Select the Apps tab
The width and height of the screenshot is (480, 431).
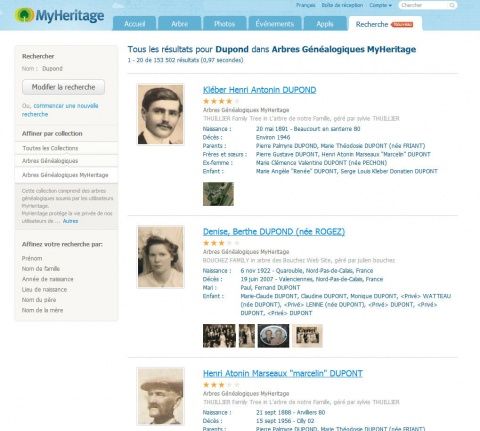coord(325,24)
